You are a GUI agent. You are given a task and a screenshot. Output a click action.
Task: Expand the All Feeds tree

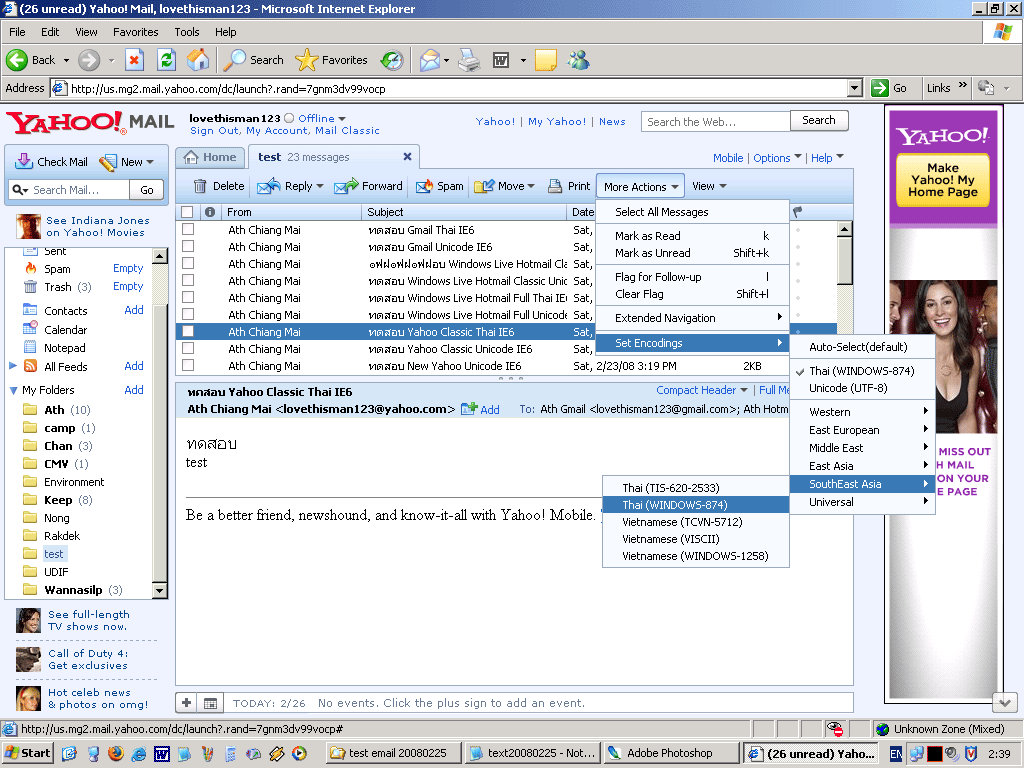pos(13,366)
